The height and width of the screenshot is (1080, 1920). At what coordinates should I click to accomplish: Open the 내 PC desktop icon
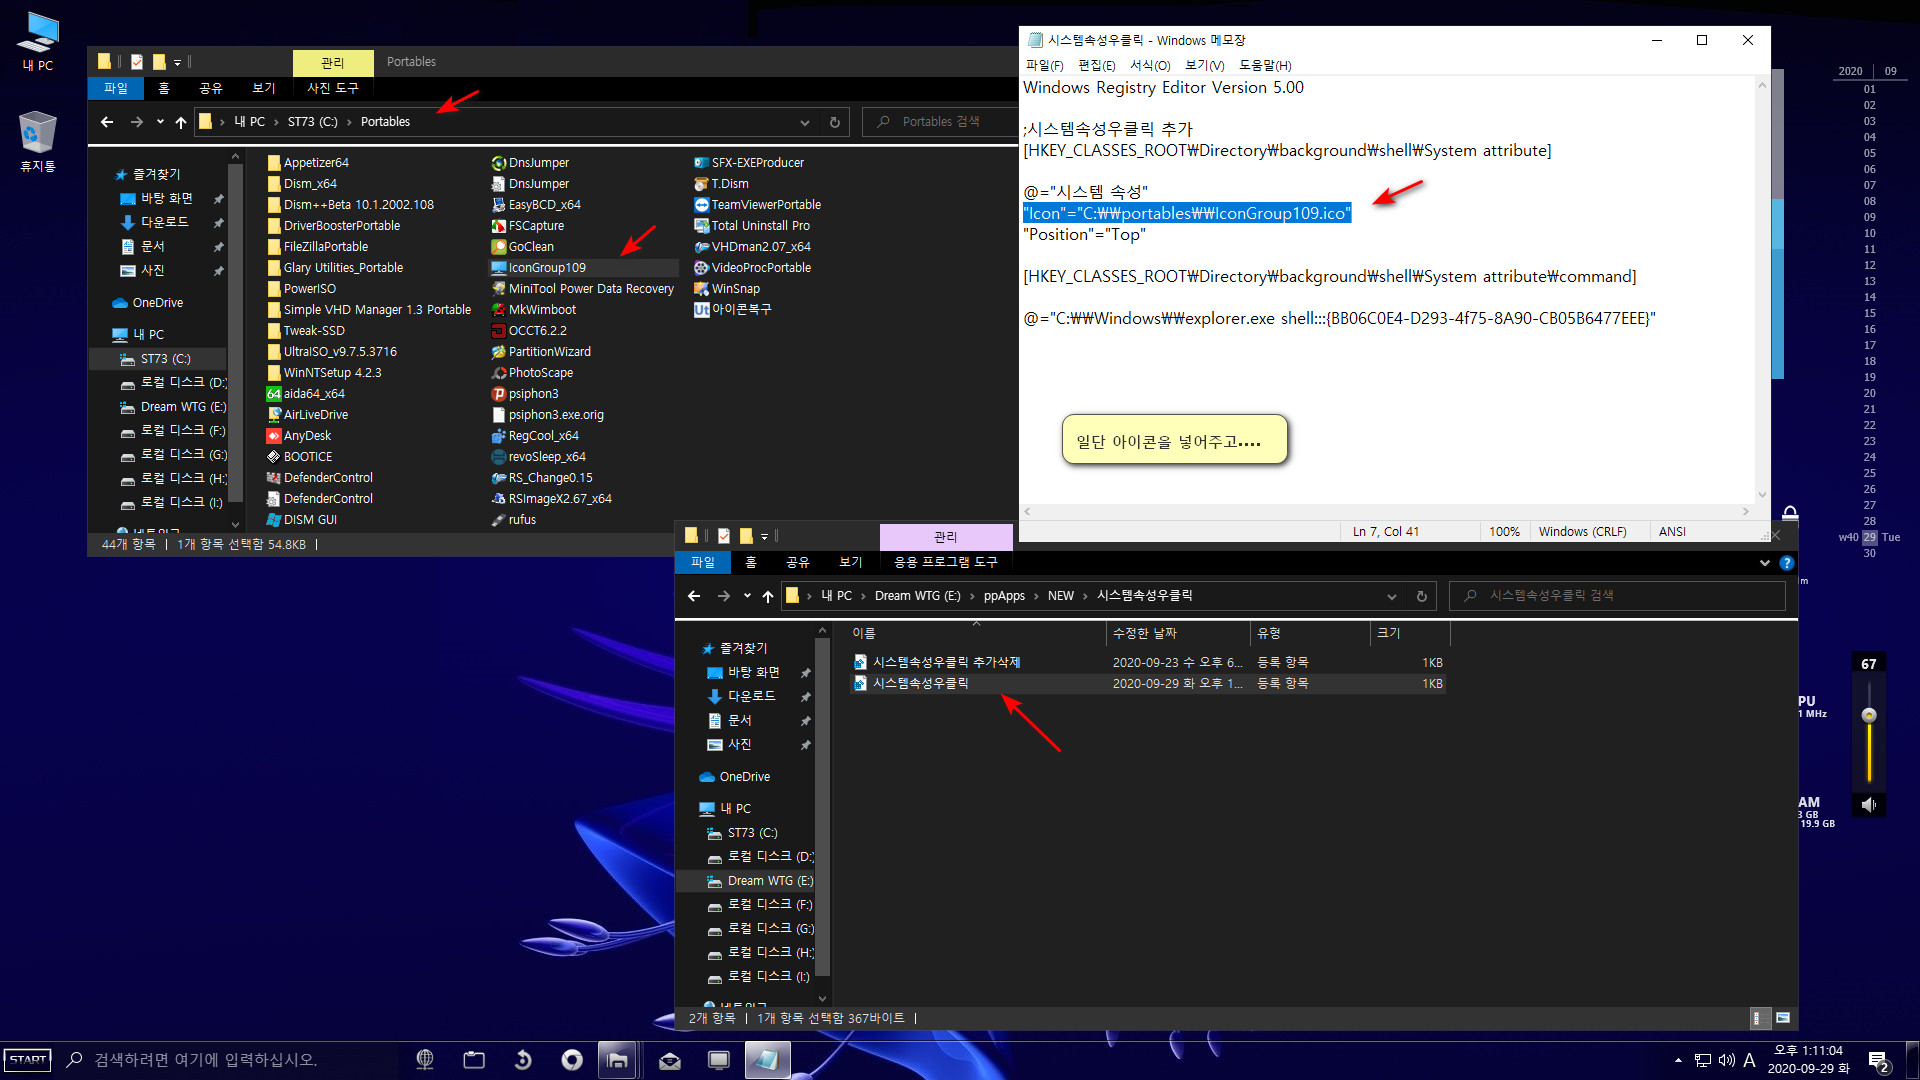click(x=38, y=42)
